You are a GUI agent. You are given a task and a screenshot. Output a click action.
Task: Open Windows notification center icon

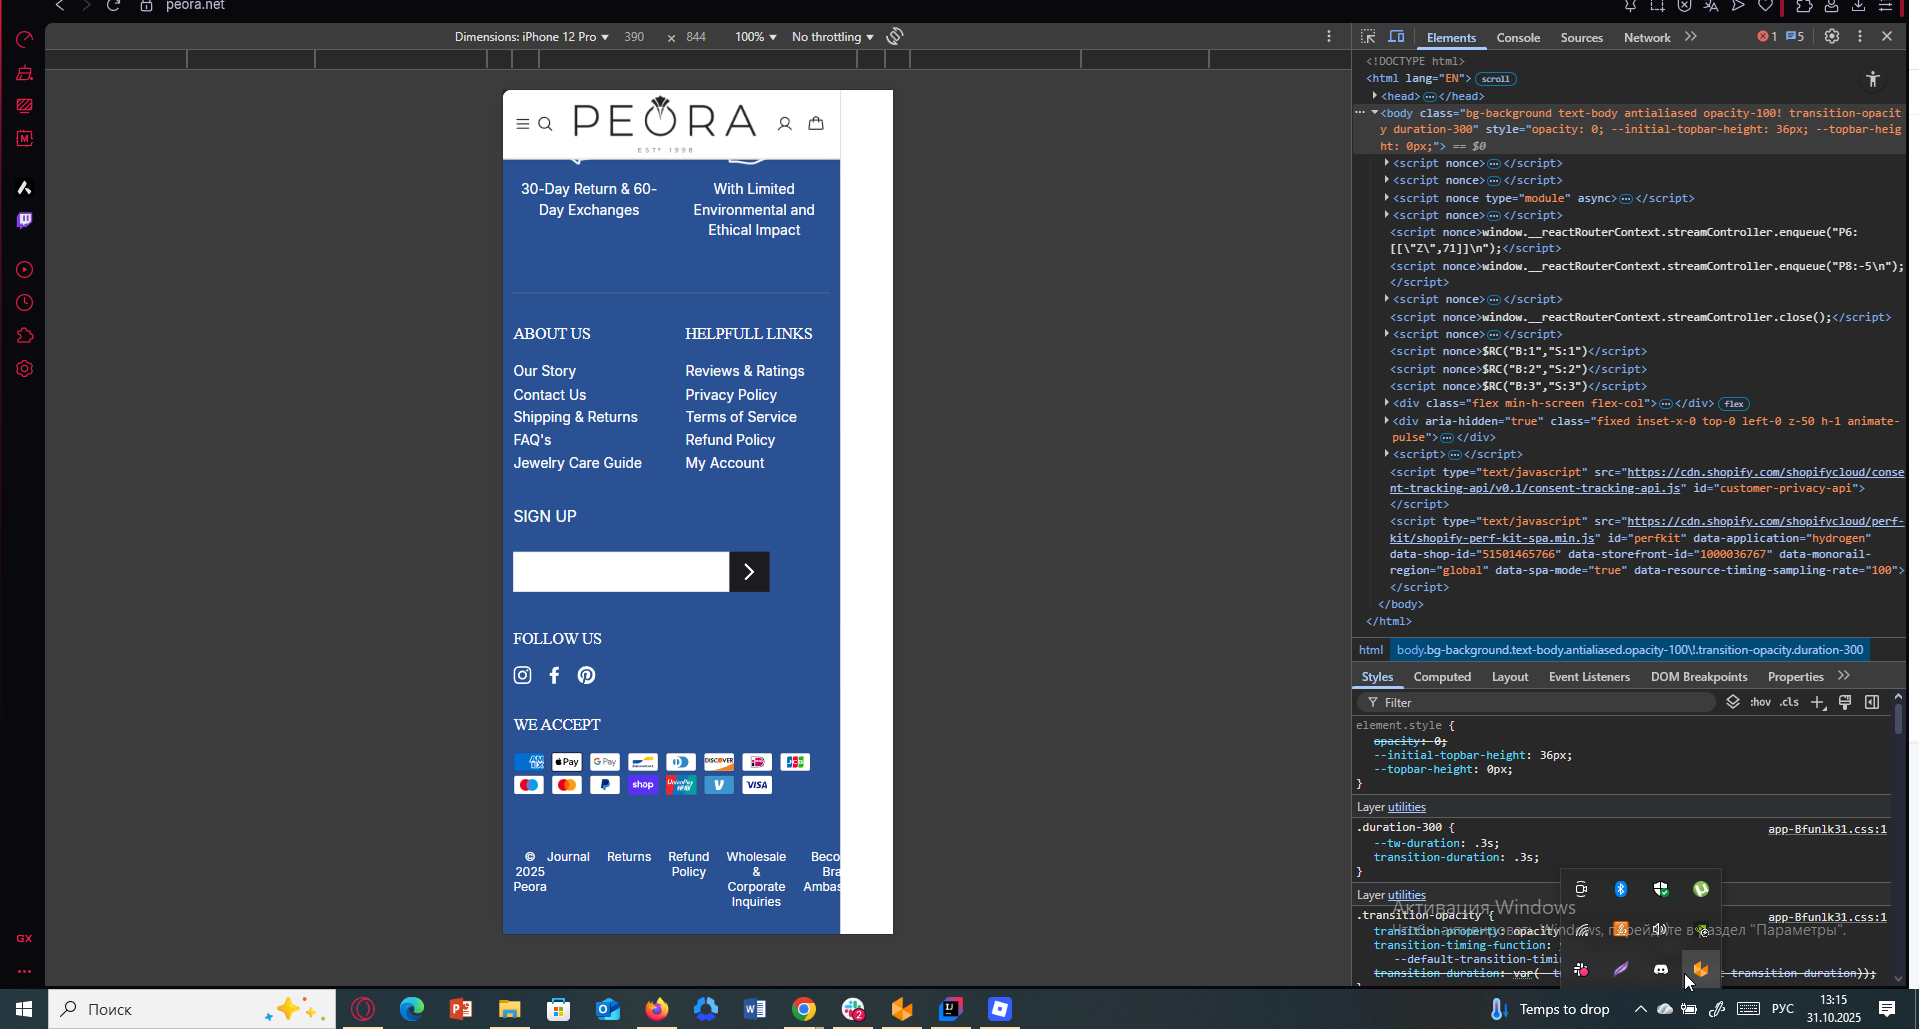point(1887,1009)
